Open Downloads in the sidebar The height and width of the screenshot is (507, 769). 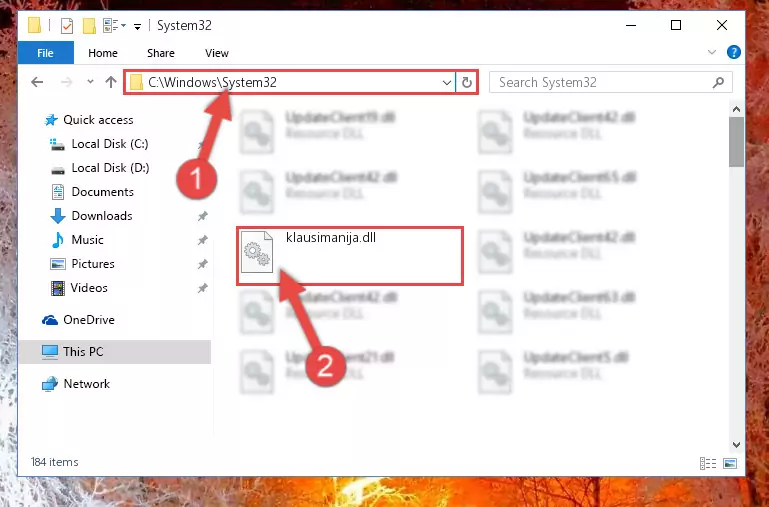coord(102,216)
